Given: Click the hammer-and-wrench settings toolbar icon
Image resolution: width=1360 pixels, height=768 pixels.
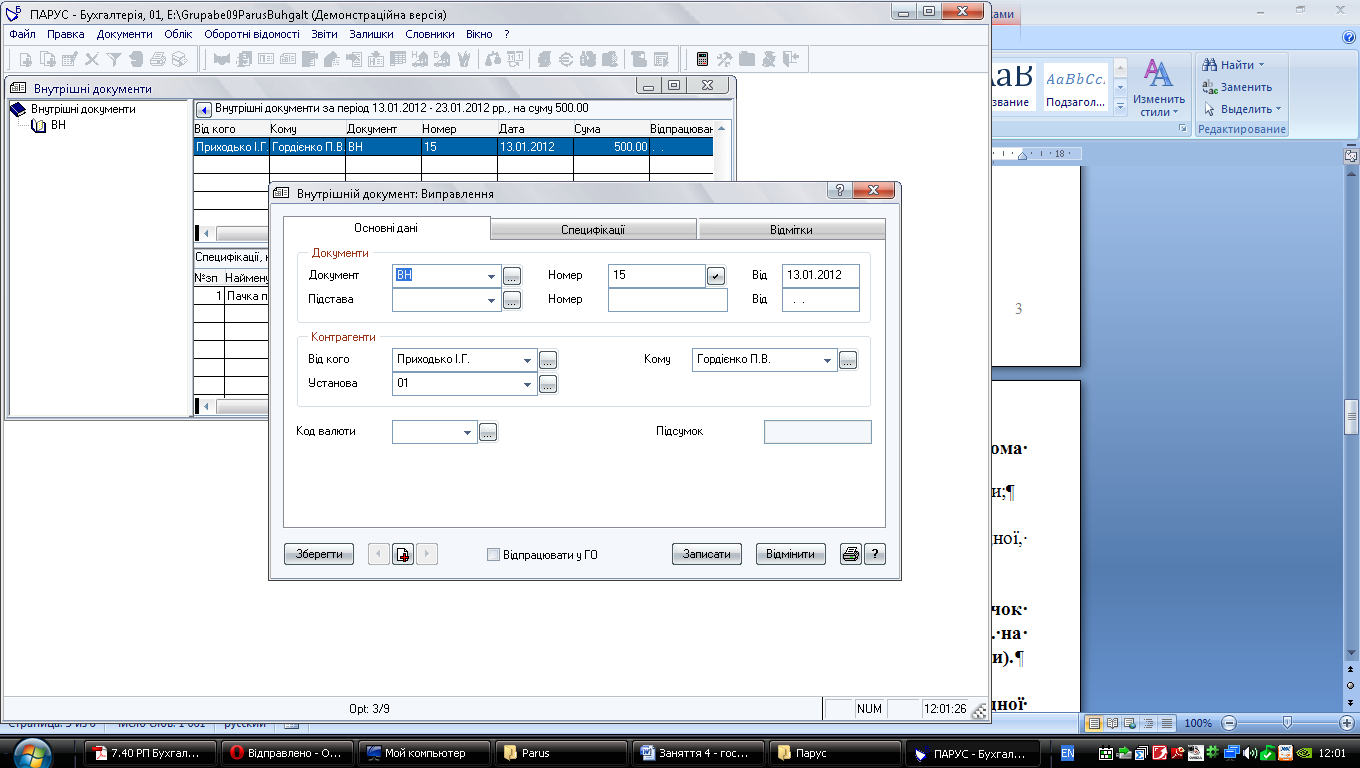Looking at the screenshot, I should coord(723,59).
